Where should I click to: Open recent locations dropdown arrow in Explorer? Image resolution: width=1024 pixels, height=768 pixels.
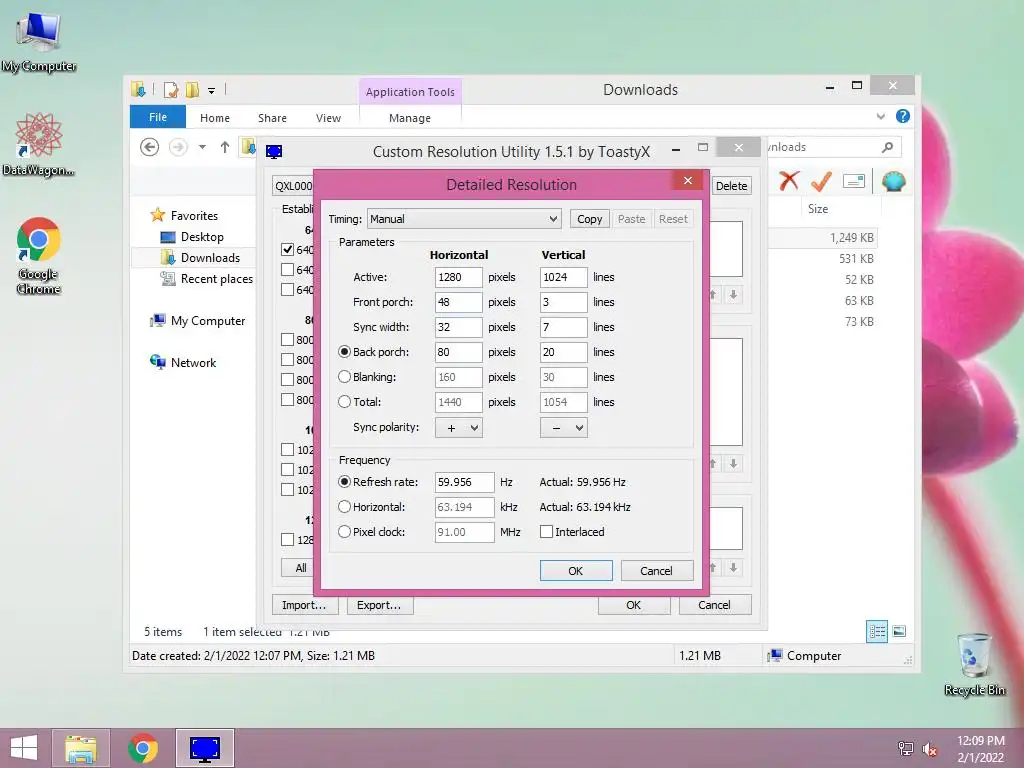point(202,148)
